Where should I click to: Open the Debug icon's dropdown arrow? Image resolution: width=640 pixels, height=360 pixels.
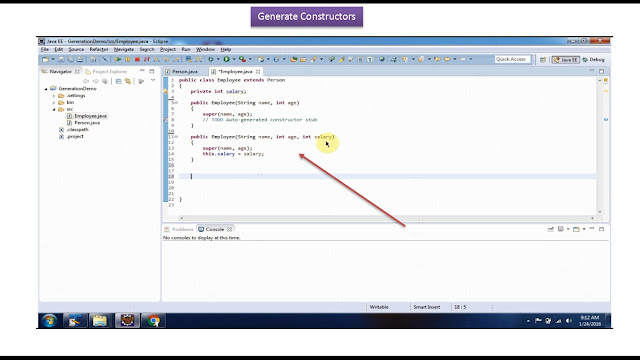coord(218,60)
